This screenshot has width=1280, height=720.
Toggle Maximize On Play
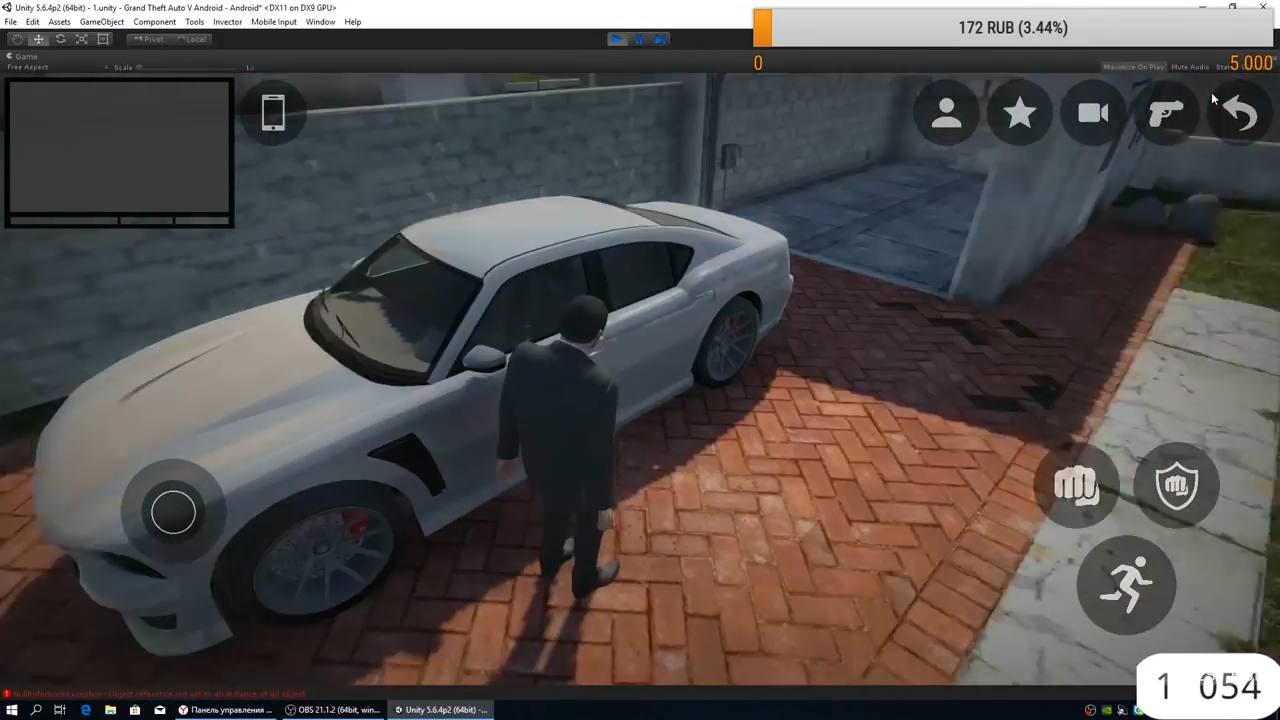pos(1133,67)
